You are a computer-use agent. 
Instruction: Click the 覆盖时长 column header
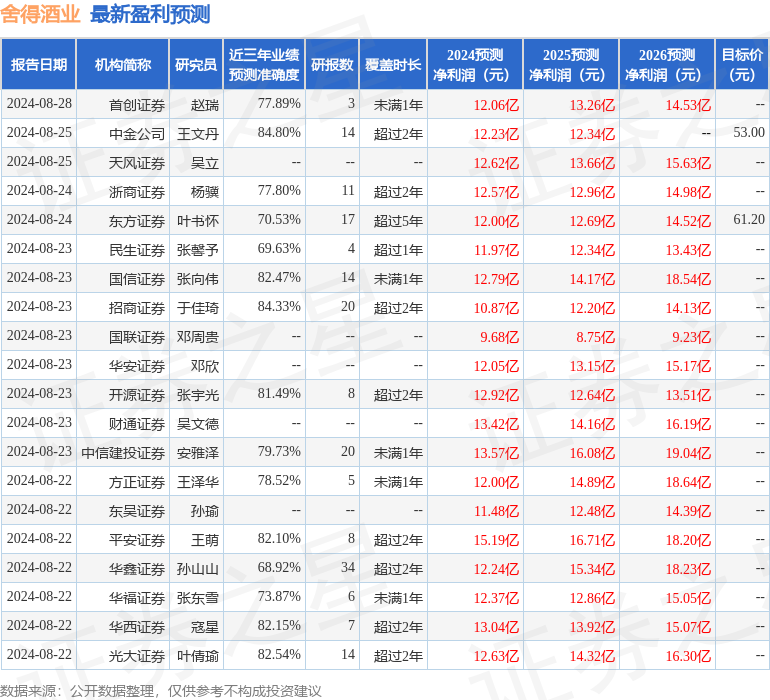tap(393, 65)
